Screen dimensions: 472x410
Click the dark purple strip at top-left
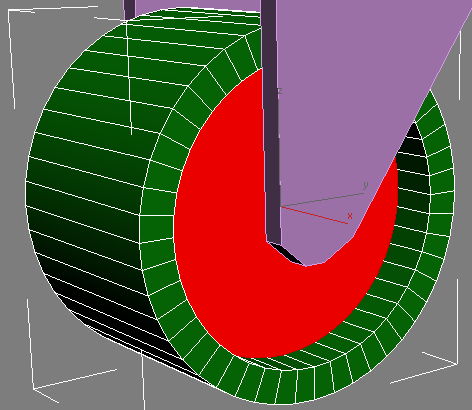click(x=129, y=9)
